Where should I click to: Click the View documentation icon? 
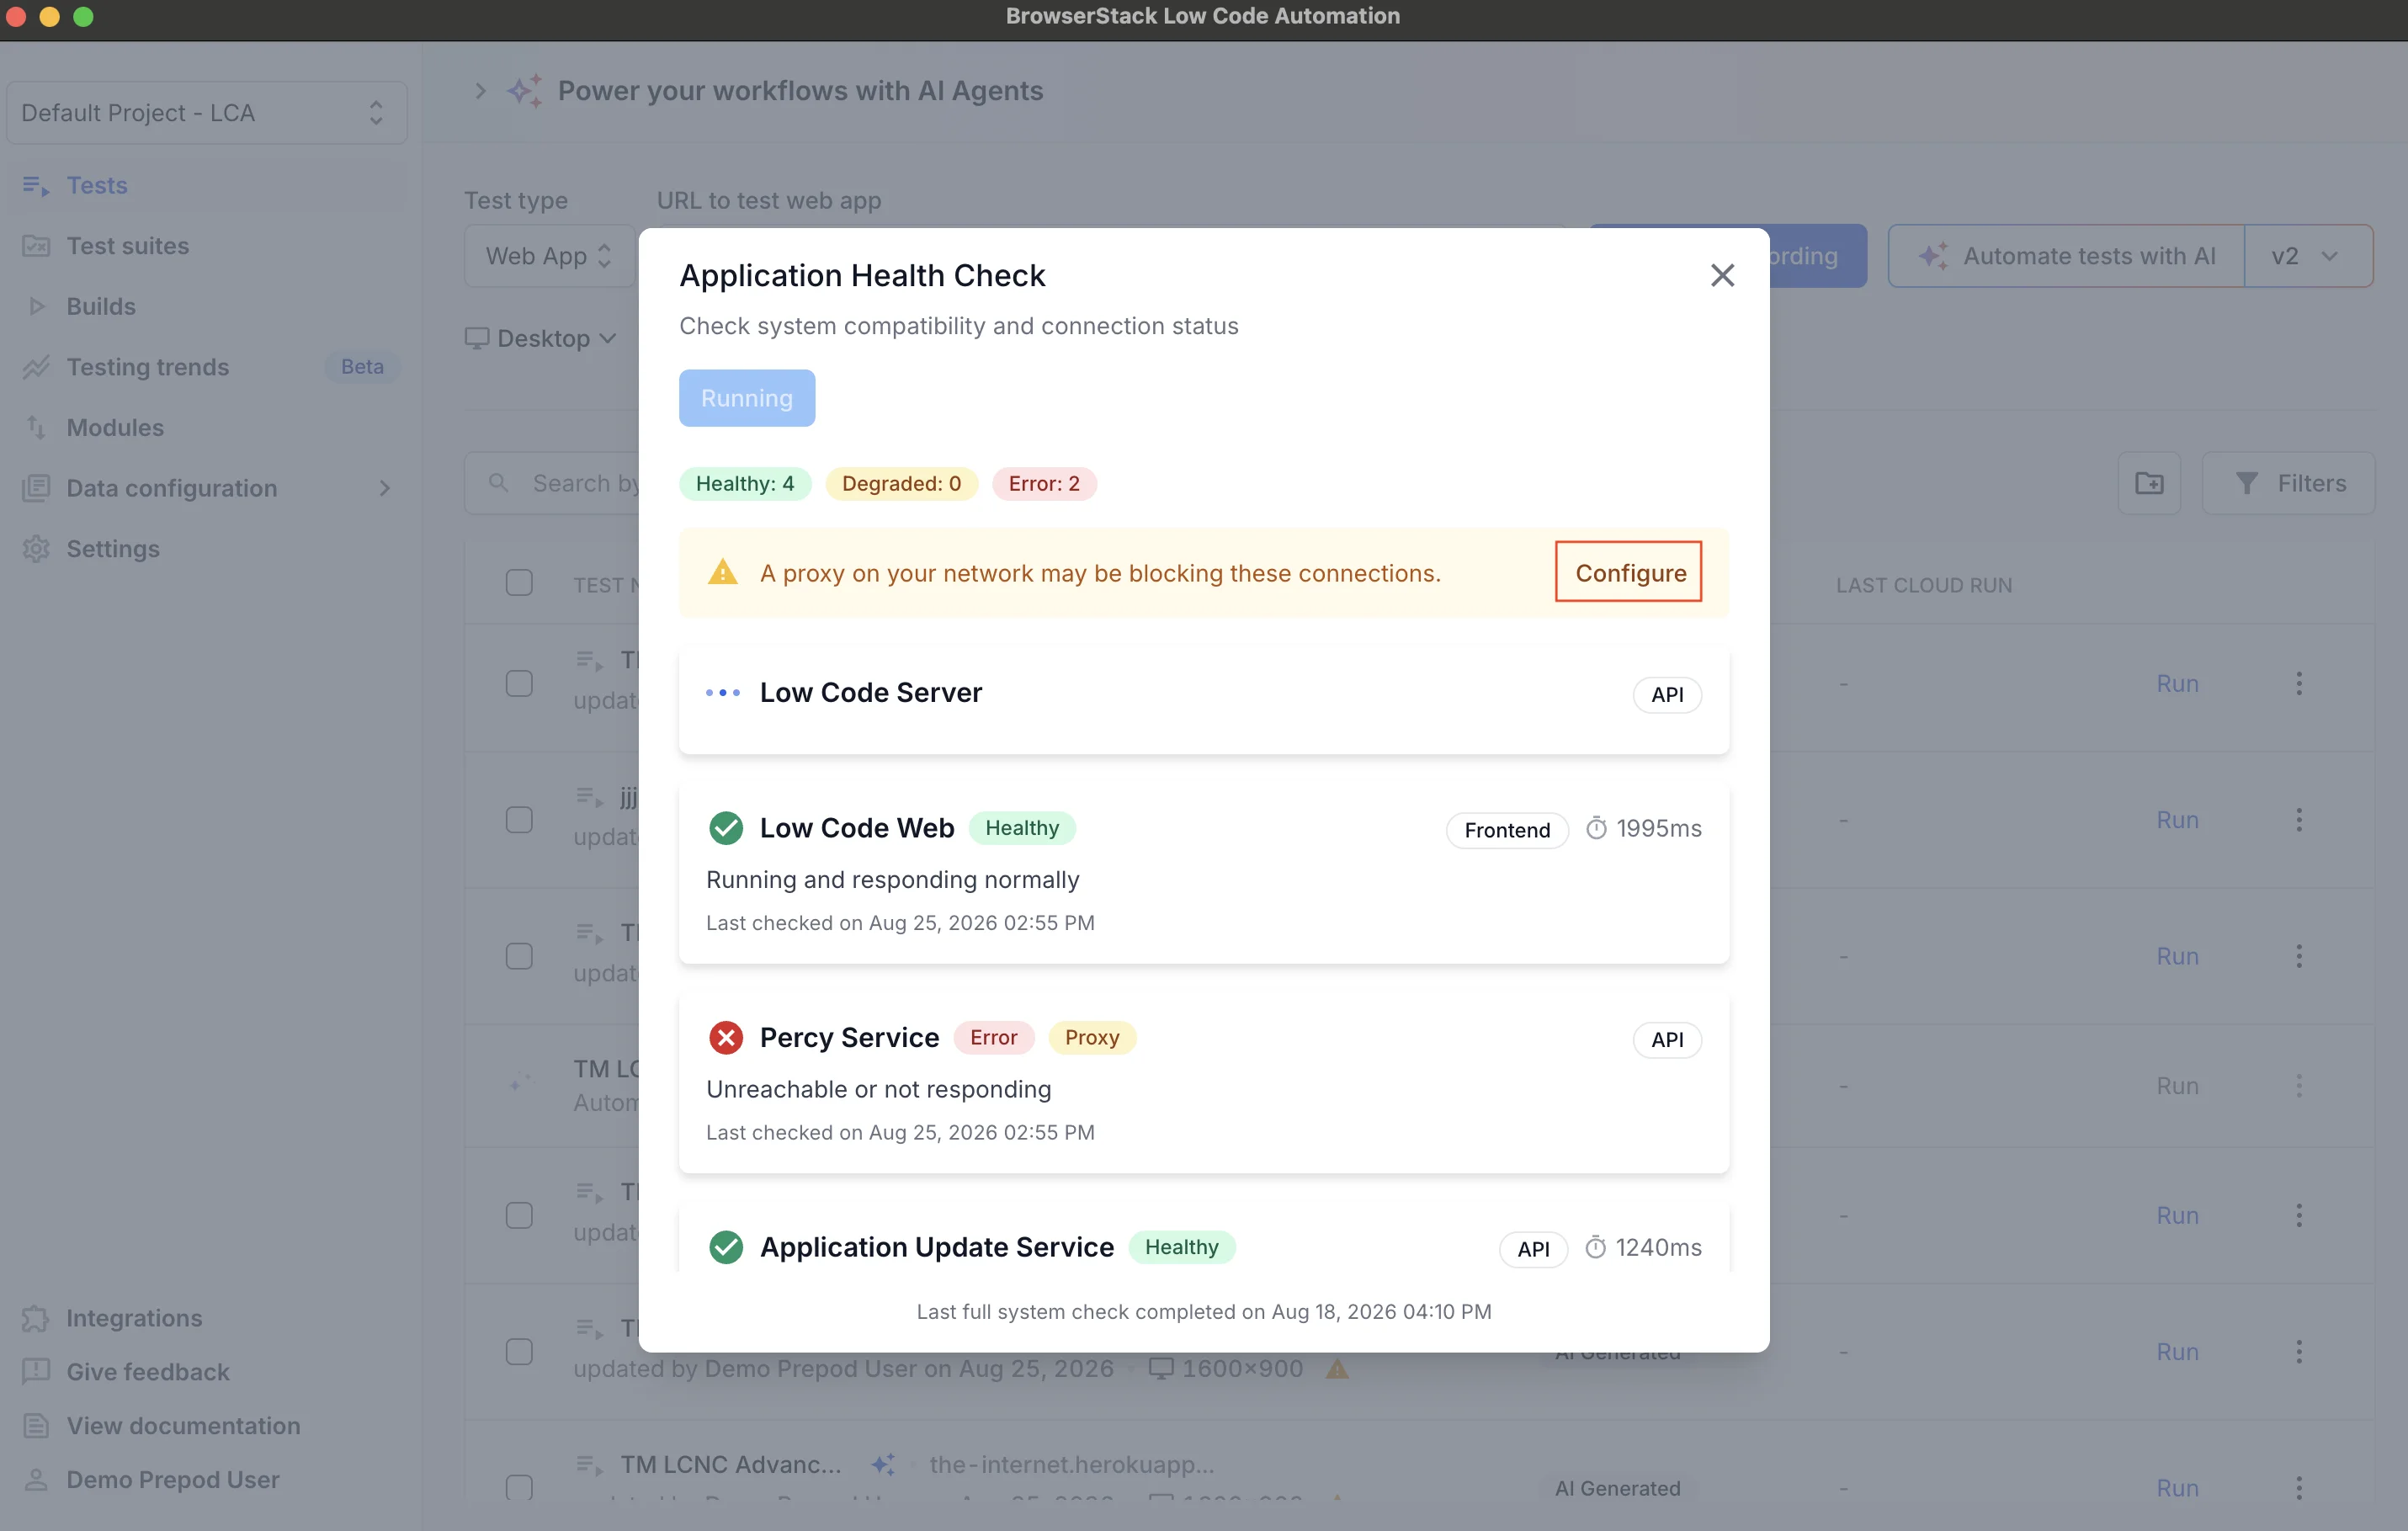pyautogui.click(x=36, y=1425)
